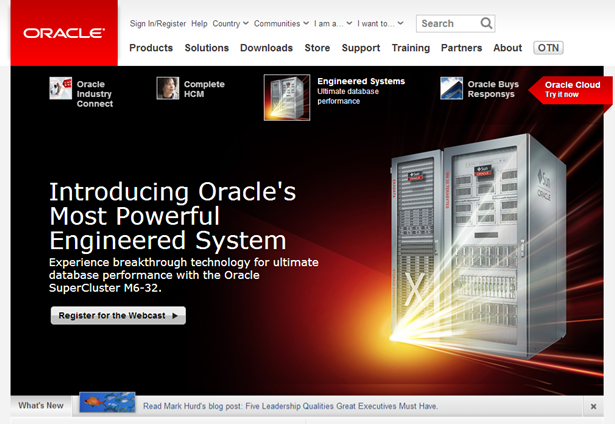Select the Complete HCM thumbnail image

[x=168, y=88]
